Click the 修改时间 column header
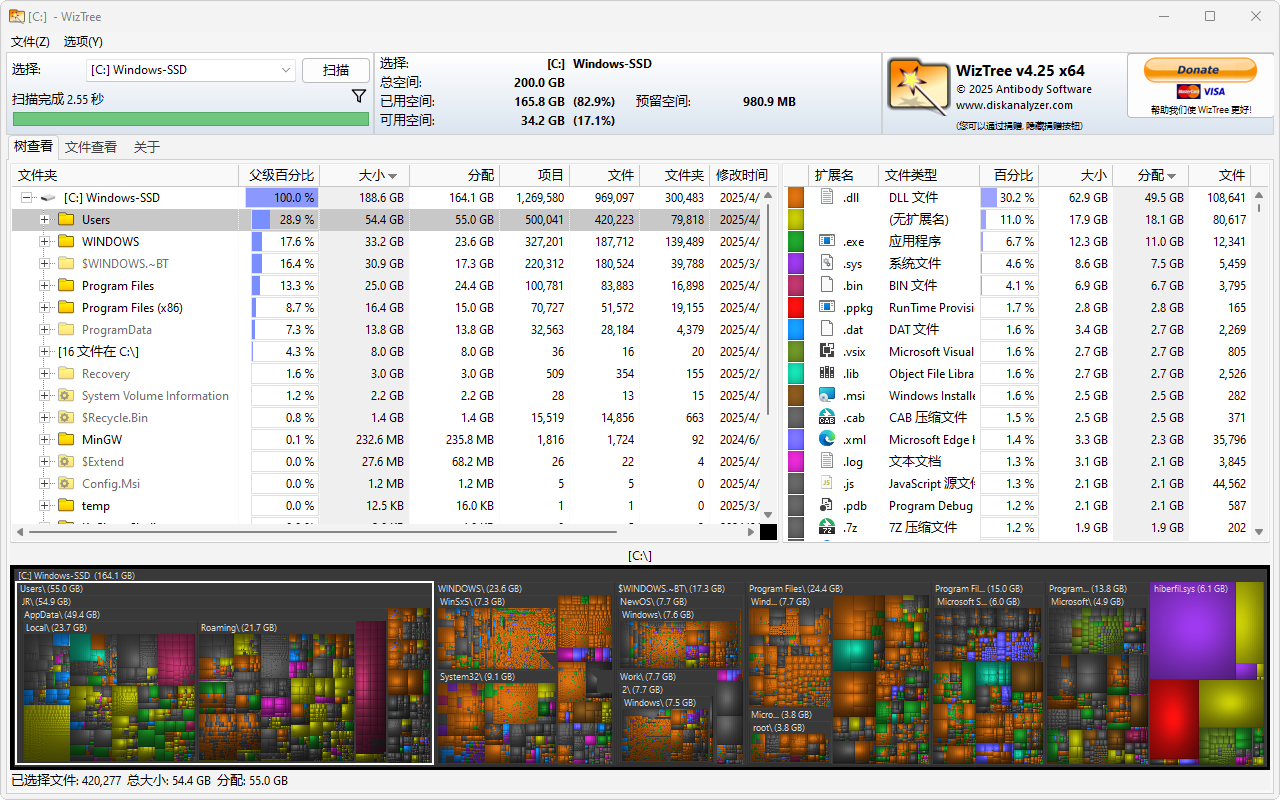Image resolution: width=1280 pixels, height=800 pixels. (741, 175)
